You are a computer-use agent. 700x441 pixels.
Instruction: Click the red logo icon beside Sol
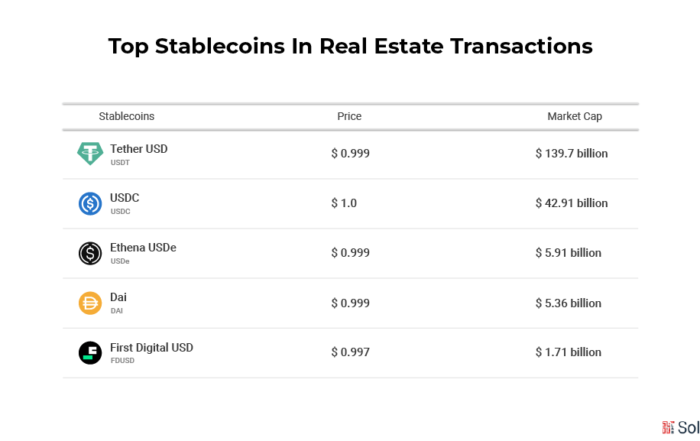668,428
